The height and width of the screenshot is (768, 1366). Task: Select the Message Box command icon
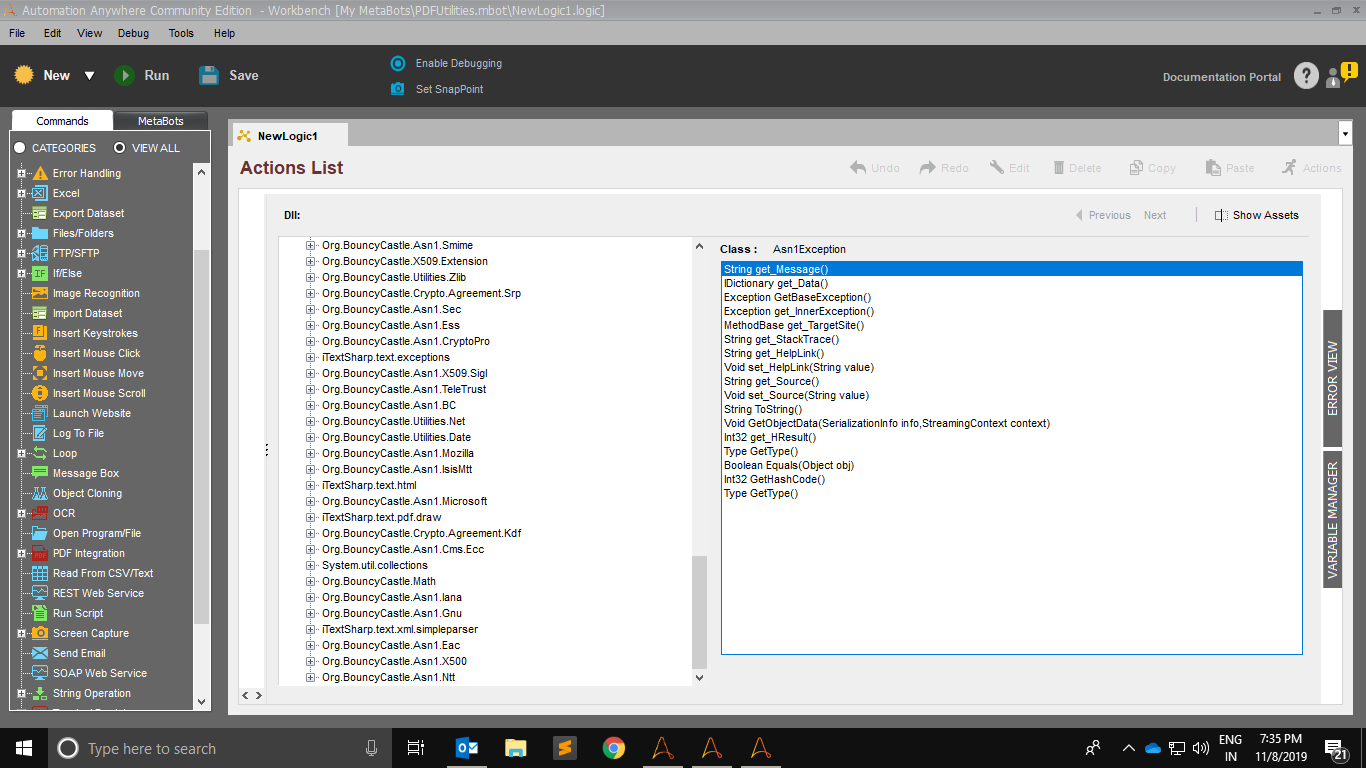(x=40, y=473)
